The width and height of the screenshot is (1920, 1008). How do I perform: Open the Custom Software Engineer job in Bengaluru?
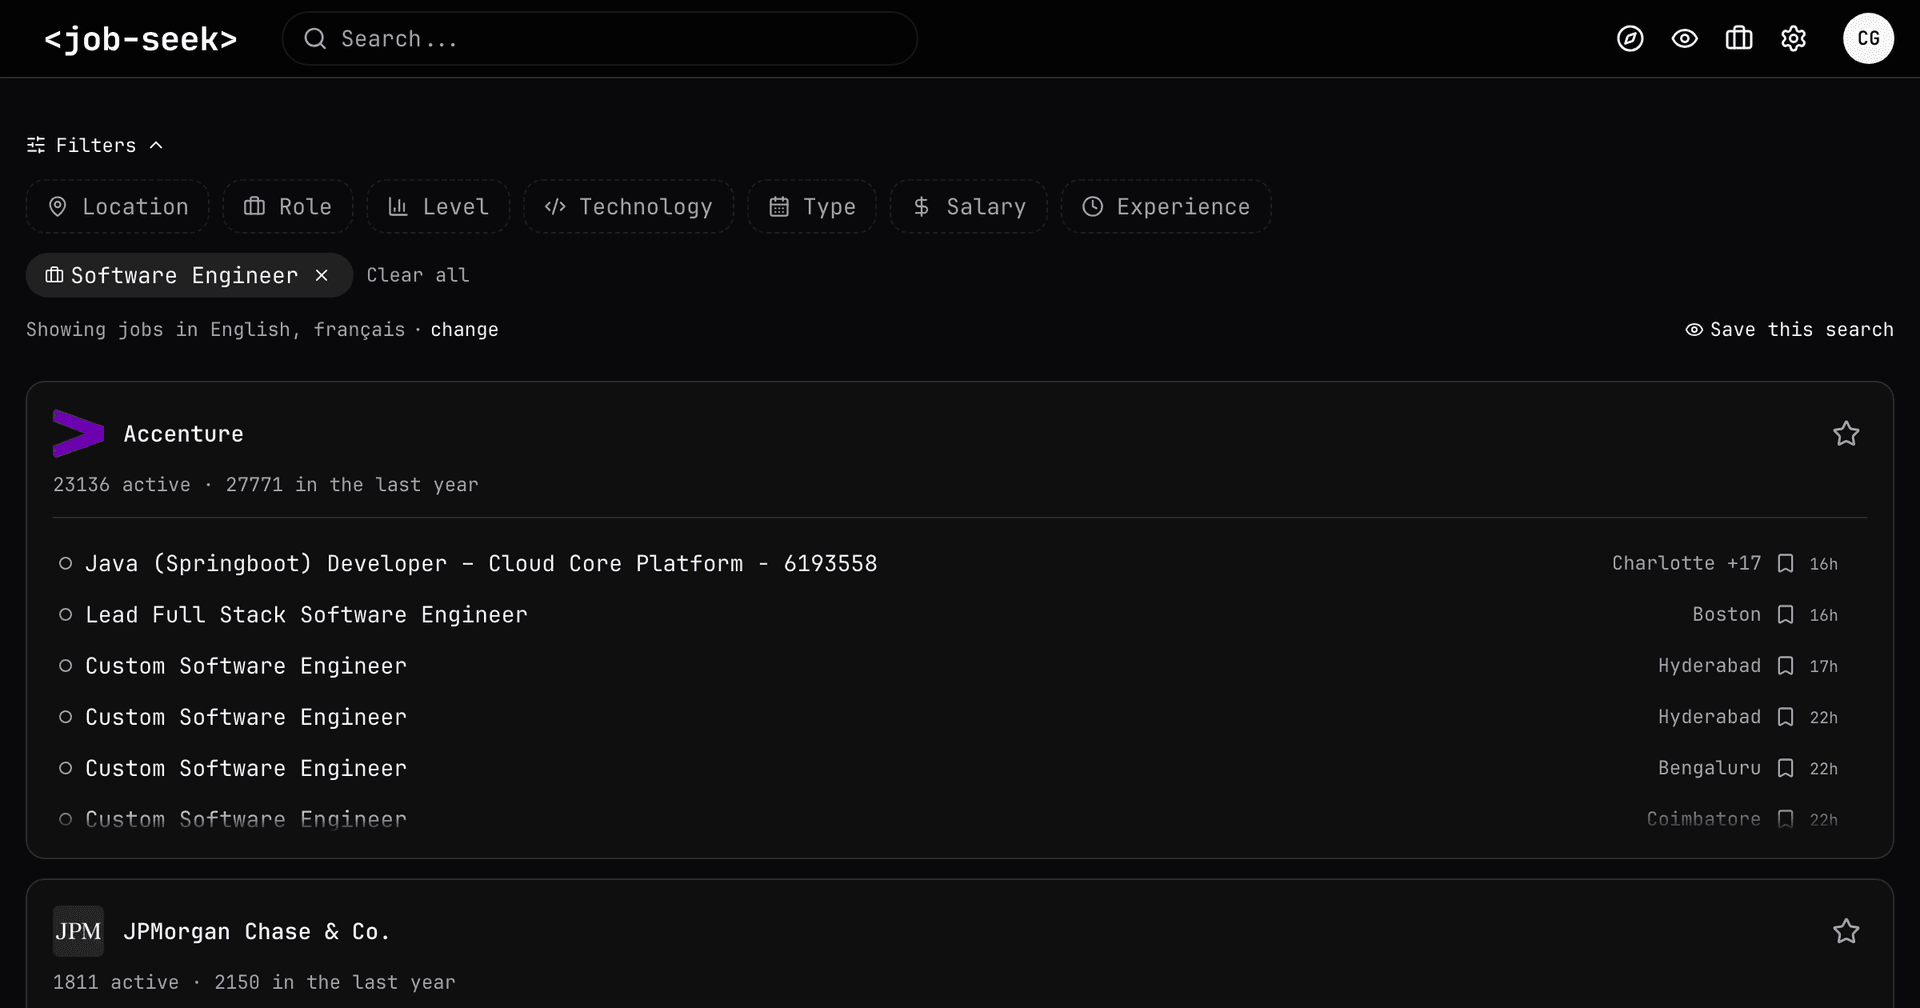point(246,768)
